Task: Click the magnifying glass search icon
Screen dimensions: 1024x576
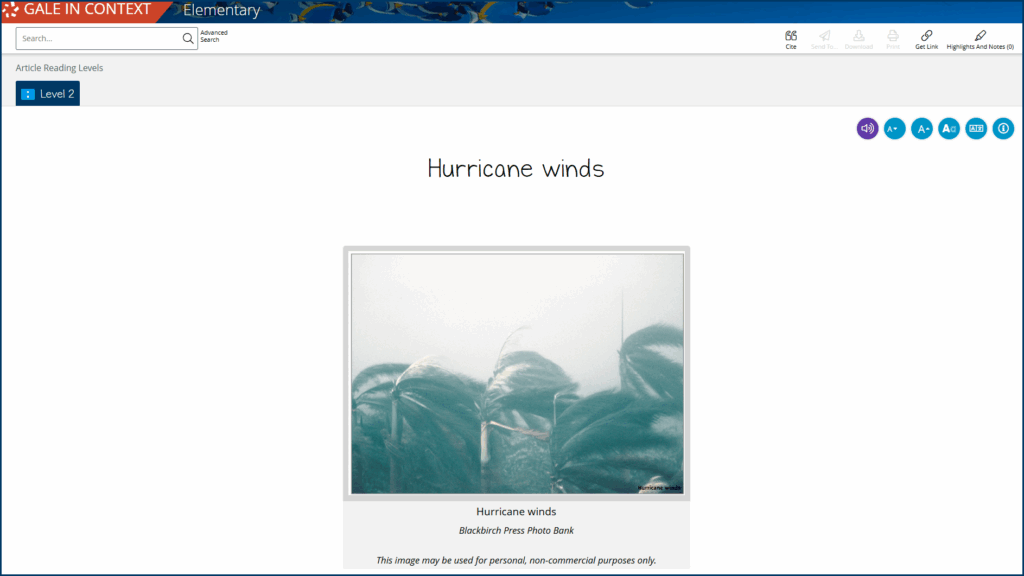Action: pos(188,39)
